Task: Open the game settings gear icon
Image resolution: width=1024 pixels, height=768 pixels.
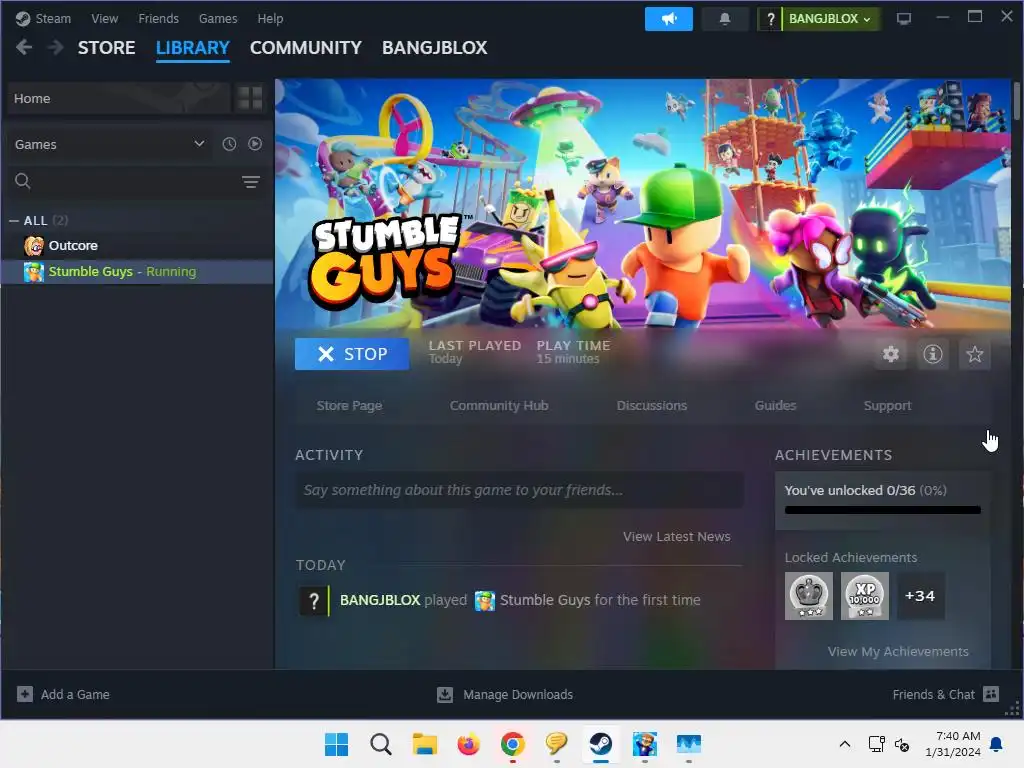Action: (x=891, y=354)
